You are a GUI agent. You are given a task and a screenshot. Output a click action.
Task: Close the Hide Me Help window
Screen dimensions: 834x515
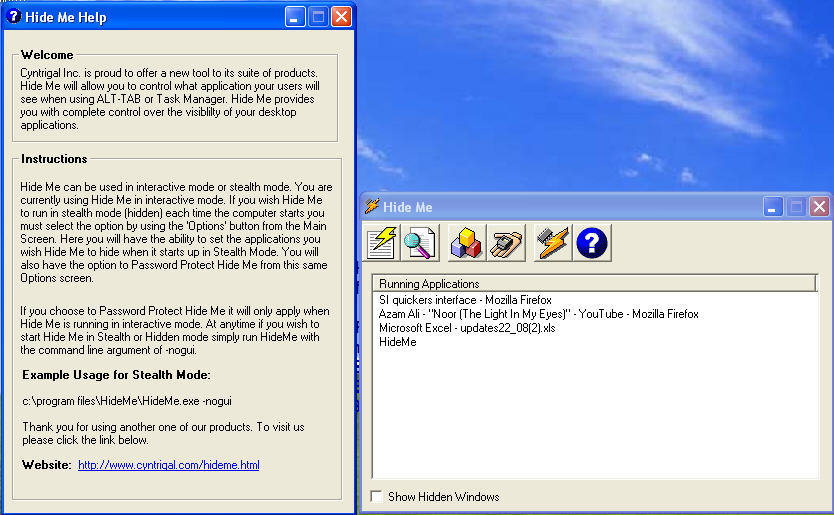pos(341,17)
